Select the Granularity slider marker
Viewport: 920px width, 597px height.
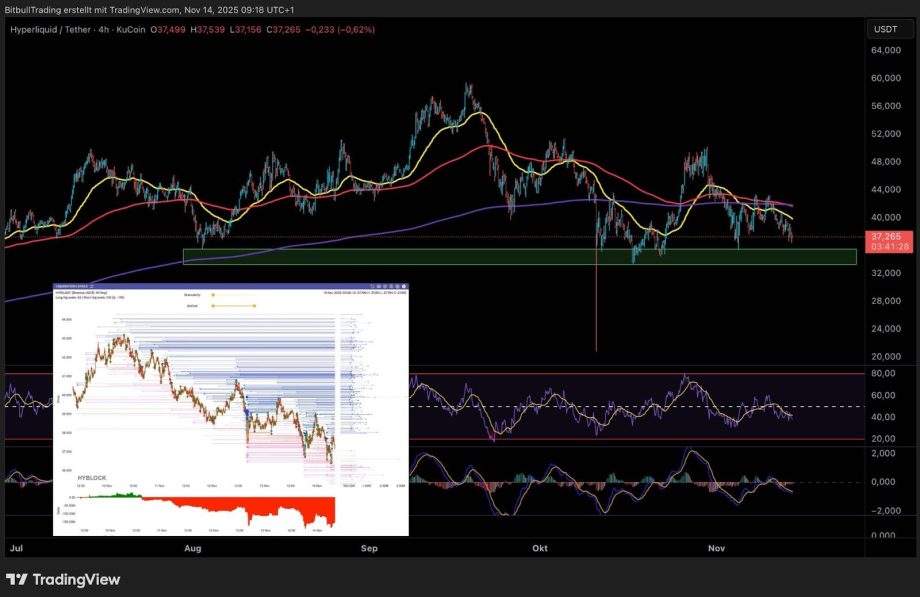tap(213, 293)
